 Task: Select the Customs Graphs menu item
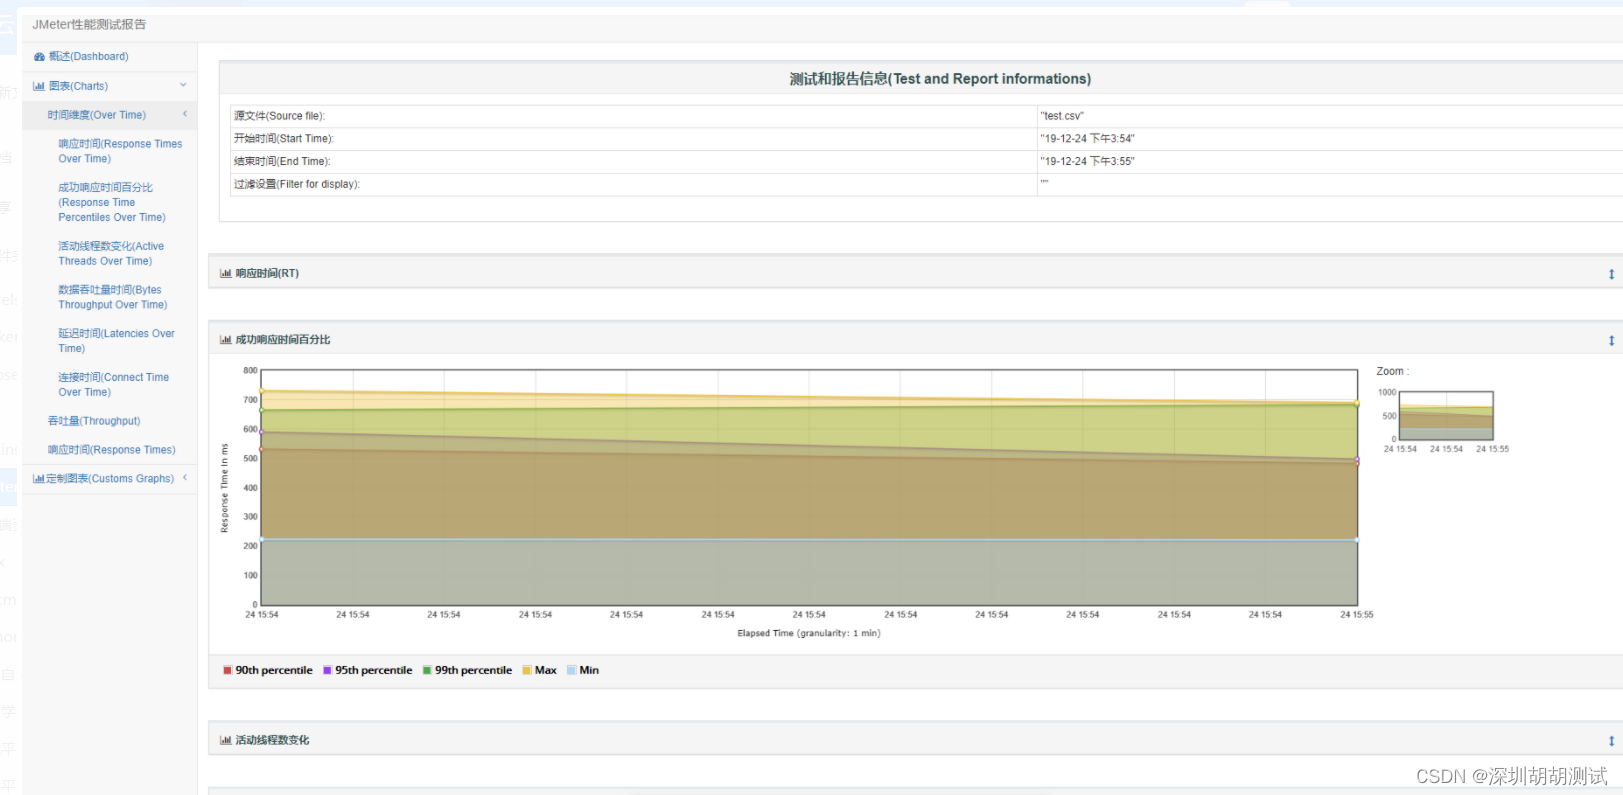110,479
